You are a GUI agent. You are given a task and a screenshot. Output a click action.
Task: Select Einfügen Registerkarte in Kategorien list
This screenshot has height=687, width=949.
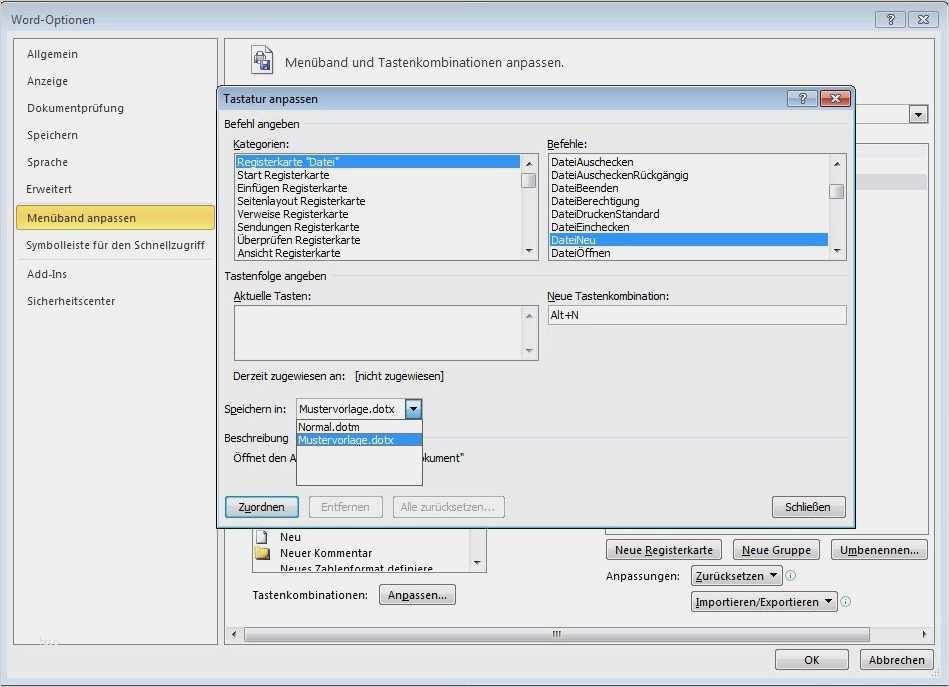pos(292,188)
